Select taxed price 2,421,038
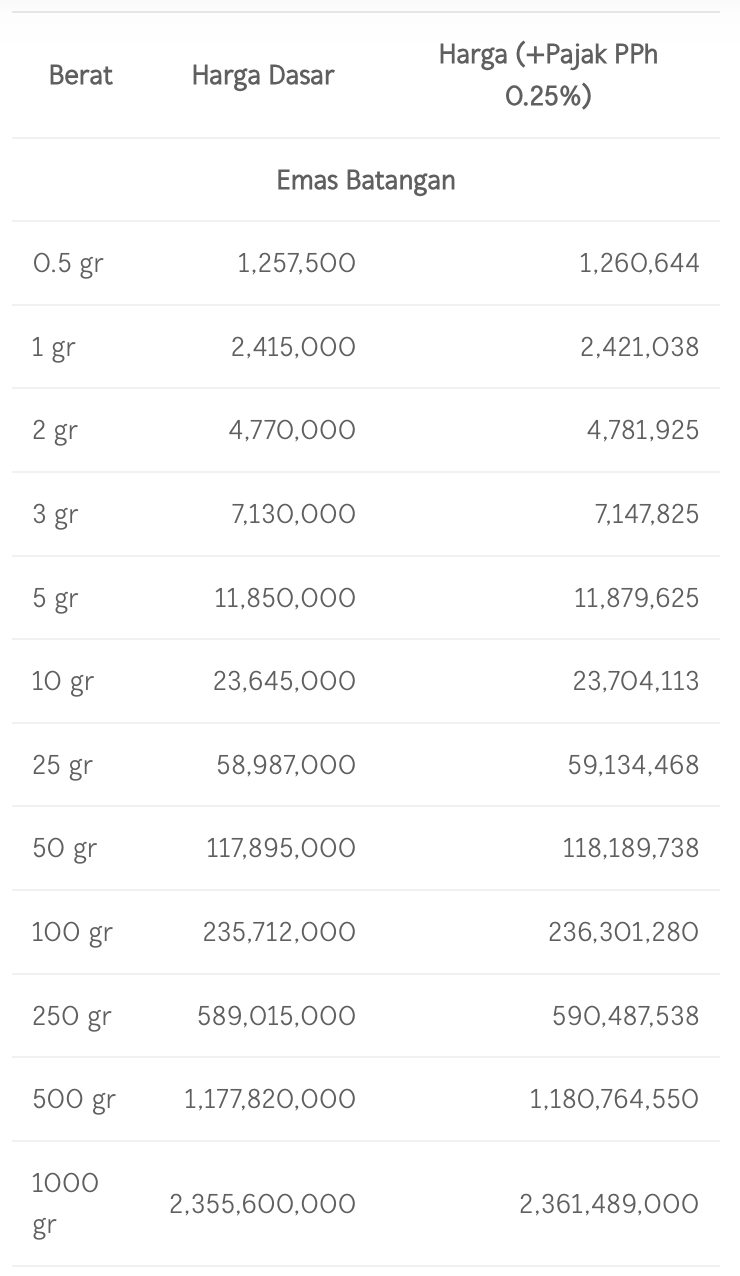 (639, 347)
